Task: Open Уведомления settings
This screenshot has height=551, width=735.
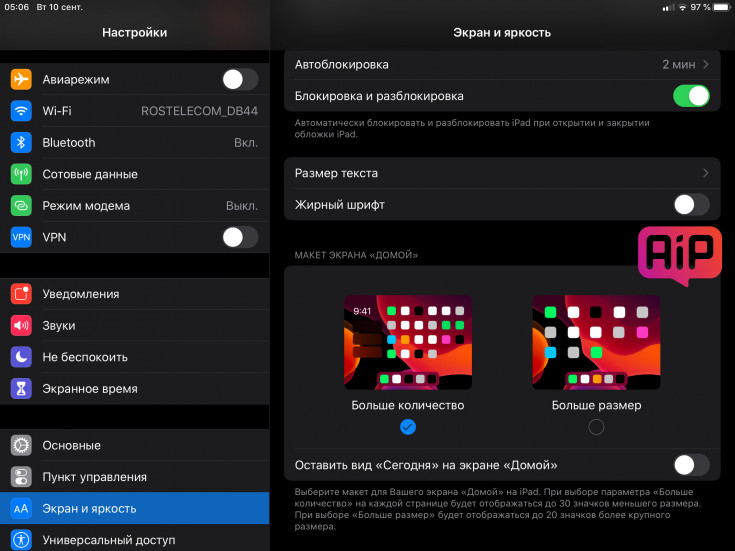Action: tap(135, 294)
